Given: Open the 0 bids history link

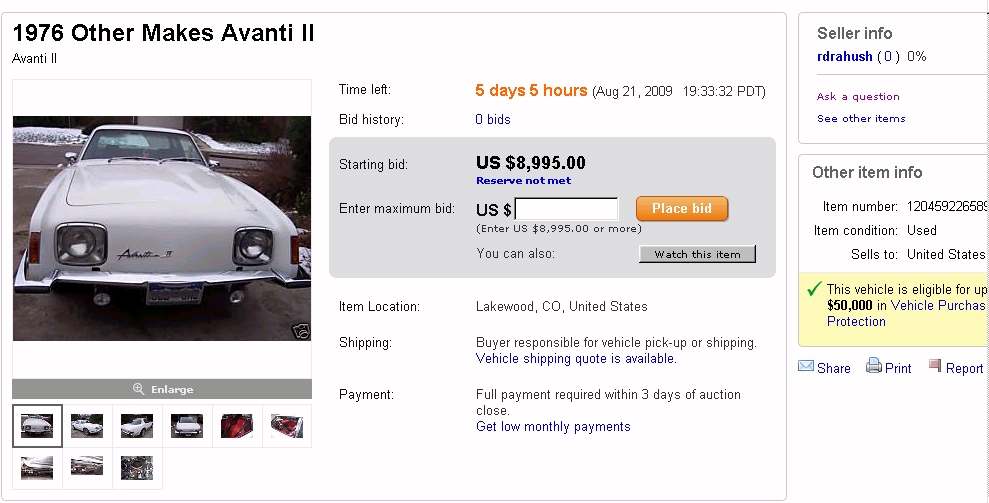Looking at the screenshot, I should [493, 120].
